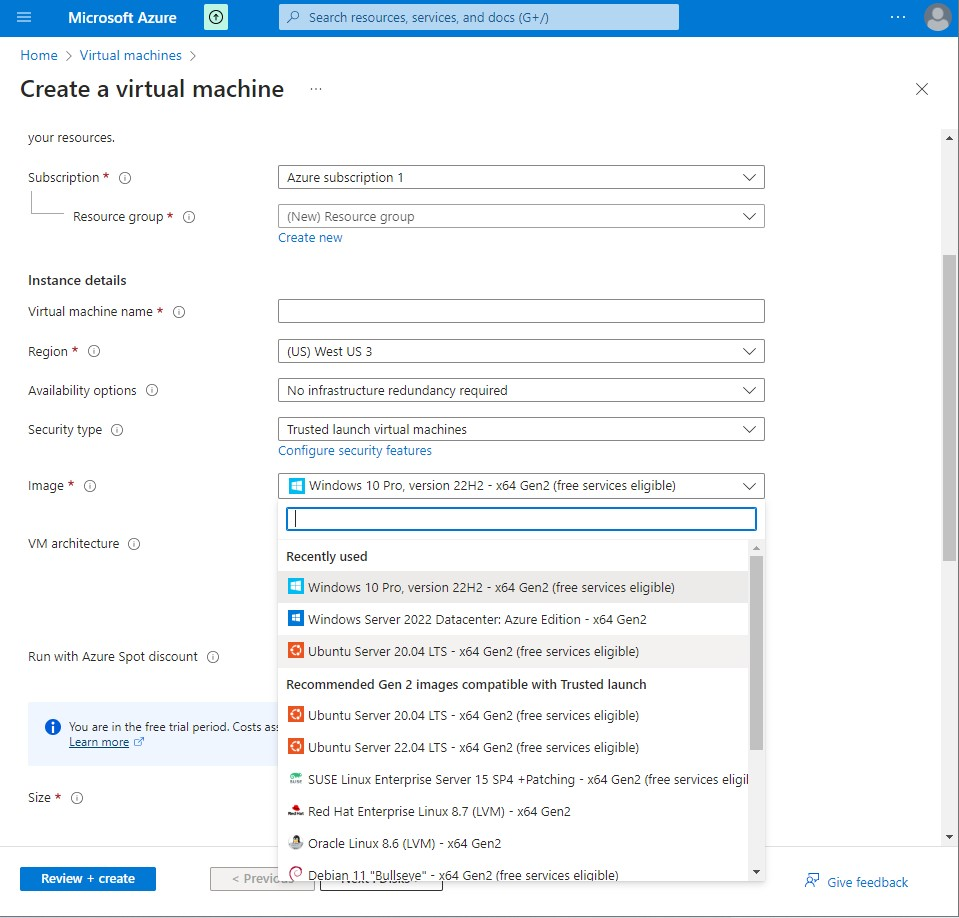Click the info icon beside Azure Spot discount

pyautogui.click(x=212, y=657)
